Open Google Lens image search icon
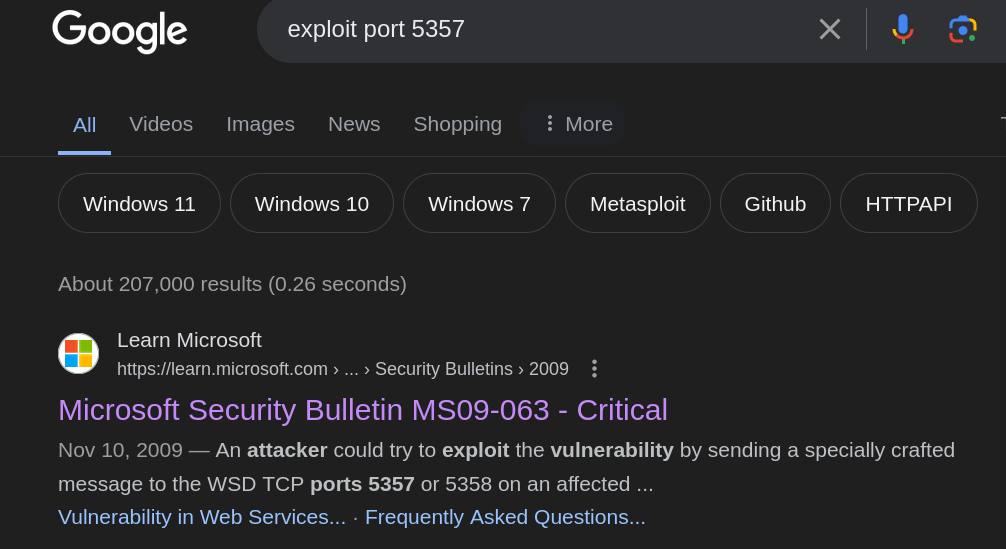The height and width of the screenshot is (549, 1006). click(962, 30)
